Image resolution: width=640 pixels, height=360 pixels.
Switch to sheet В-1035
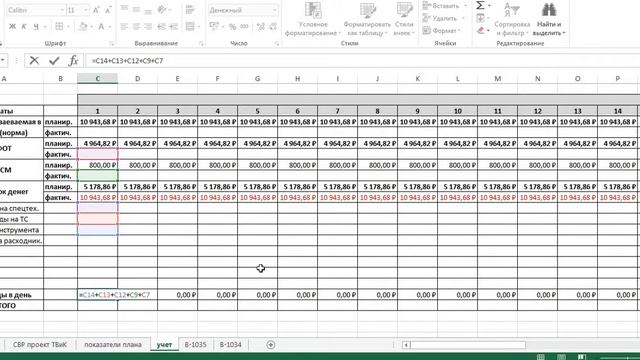point(196,344)
